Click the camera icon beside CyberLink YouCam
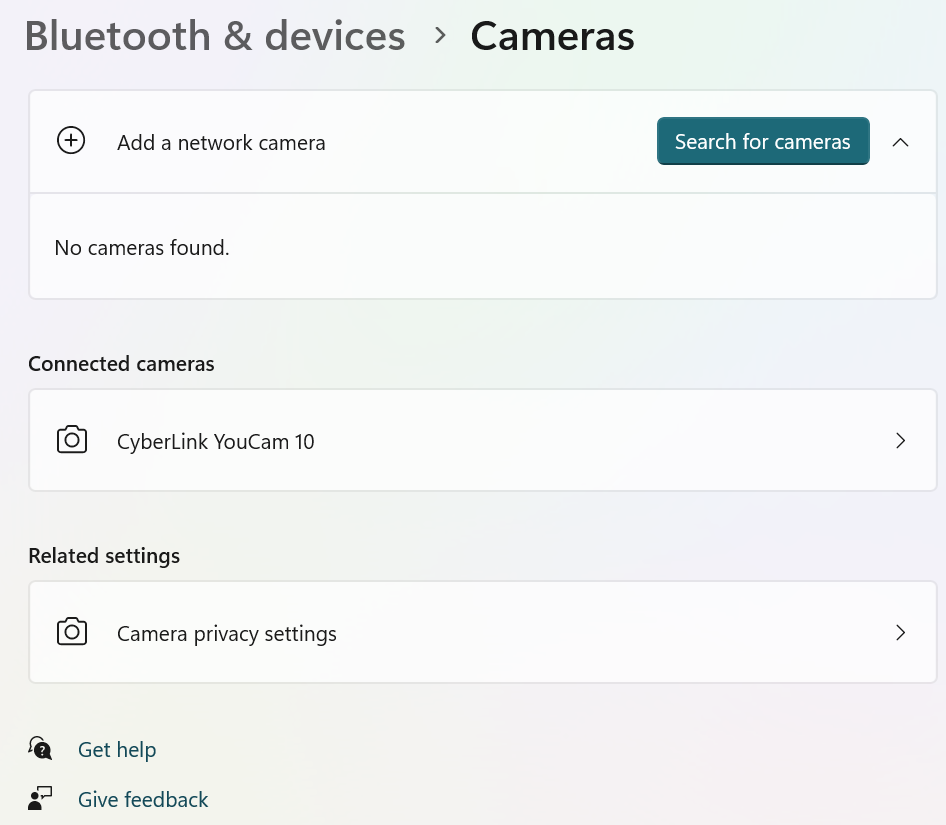Screen dimensions: 946x825 point(72,440)
